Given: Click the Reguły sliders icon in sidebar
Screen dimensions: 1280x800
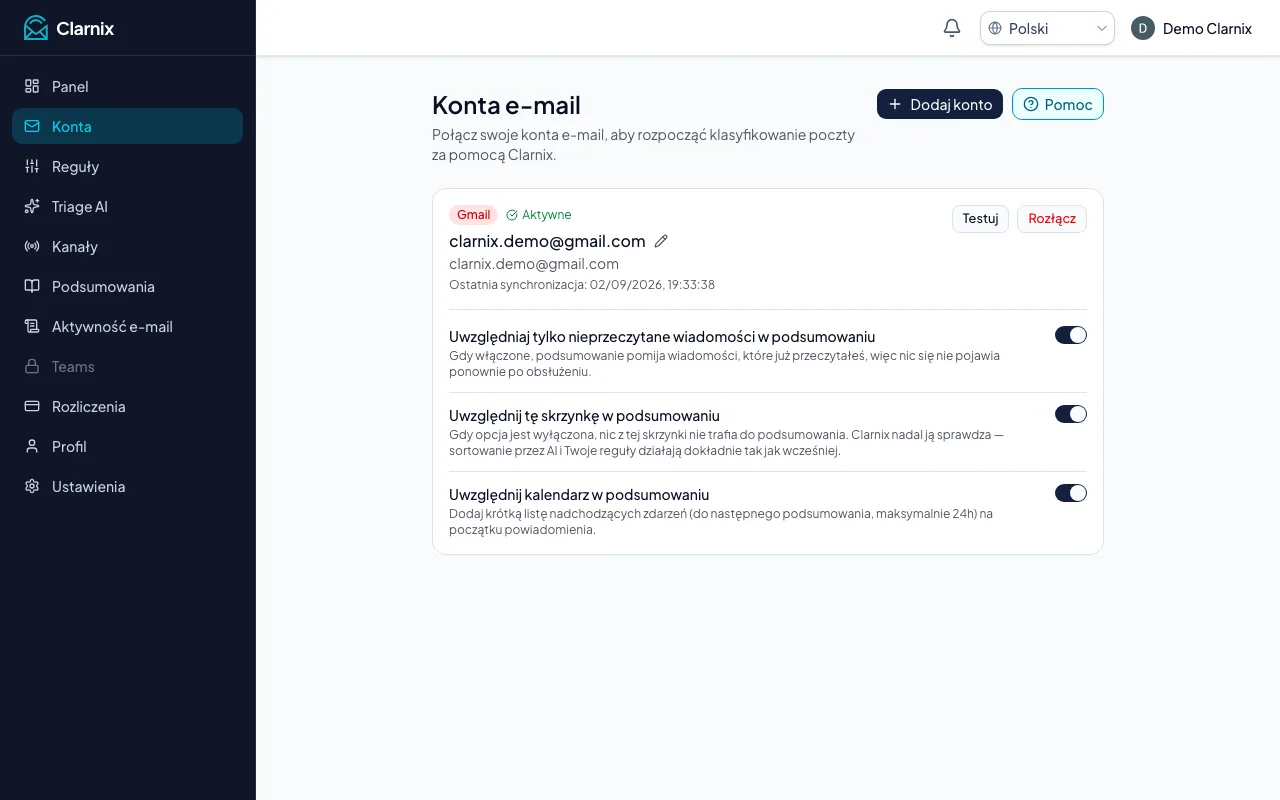Looking at the screenshot, I should pyautogui.click(x=32, y=166).
